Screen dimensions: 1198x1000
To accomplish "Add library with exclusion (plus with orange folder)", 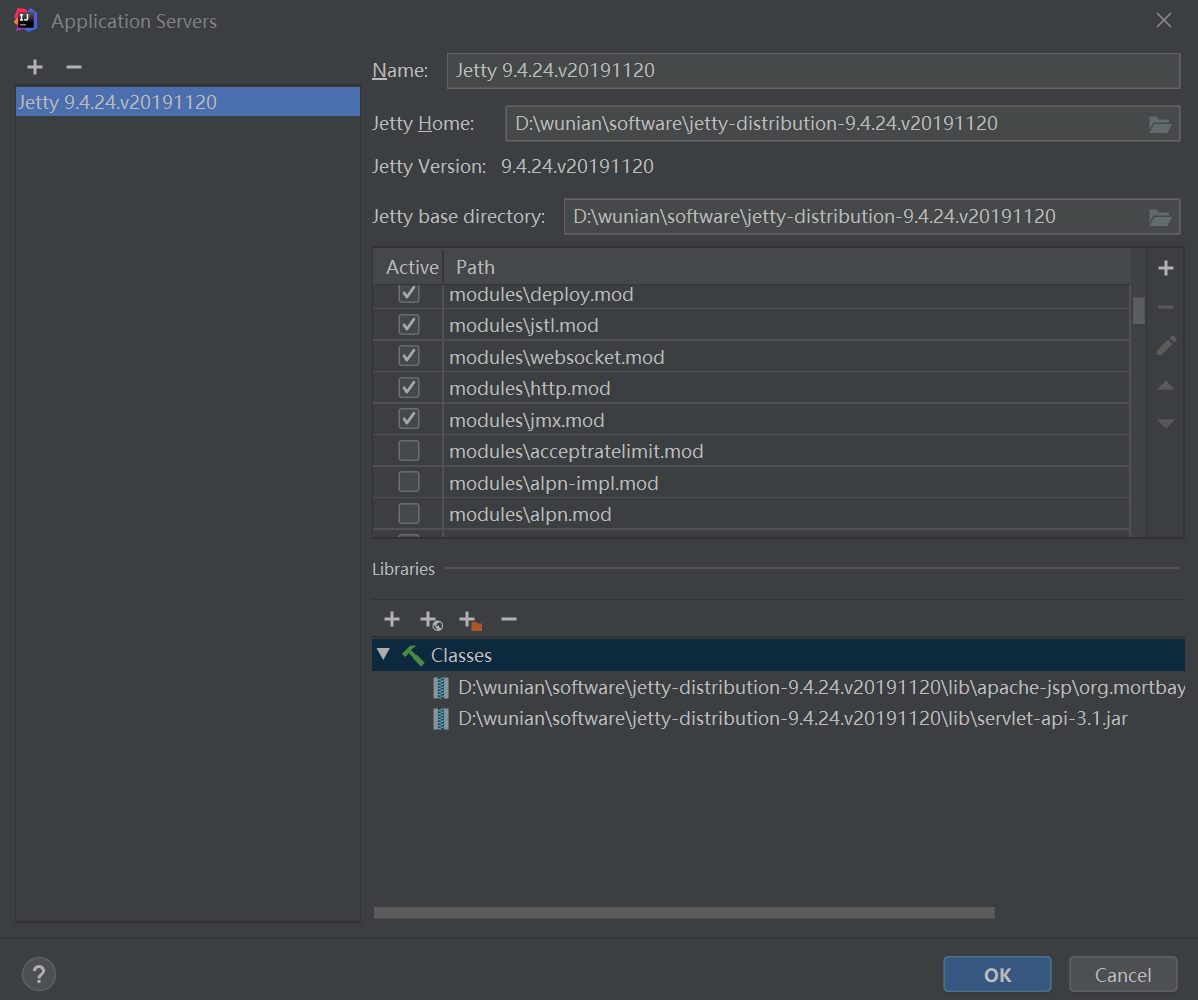I will [470, 620].
